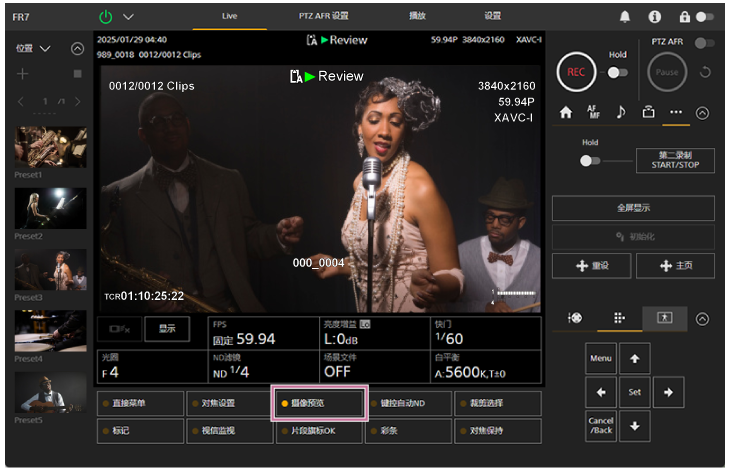730x470 pixels.
Task: Click the 全屏显示 full-screen button
Action: coord(633,208)
